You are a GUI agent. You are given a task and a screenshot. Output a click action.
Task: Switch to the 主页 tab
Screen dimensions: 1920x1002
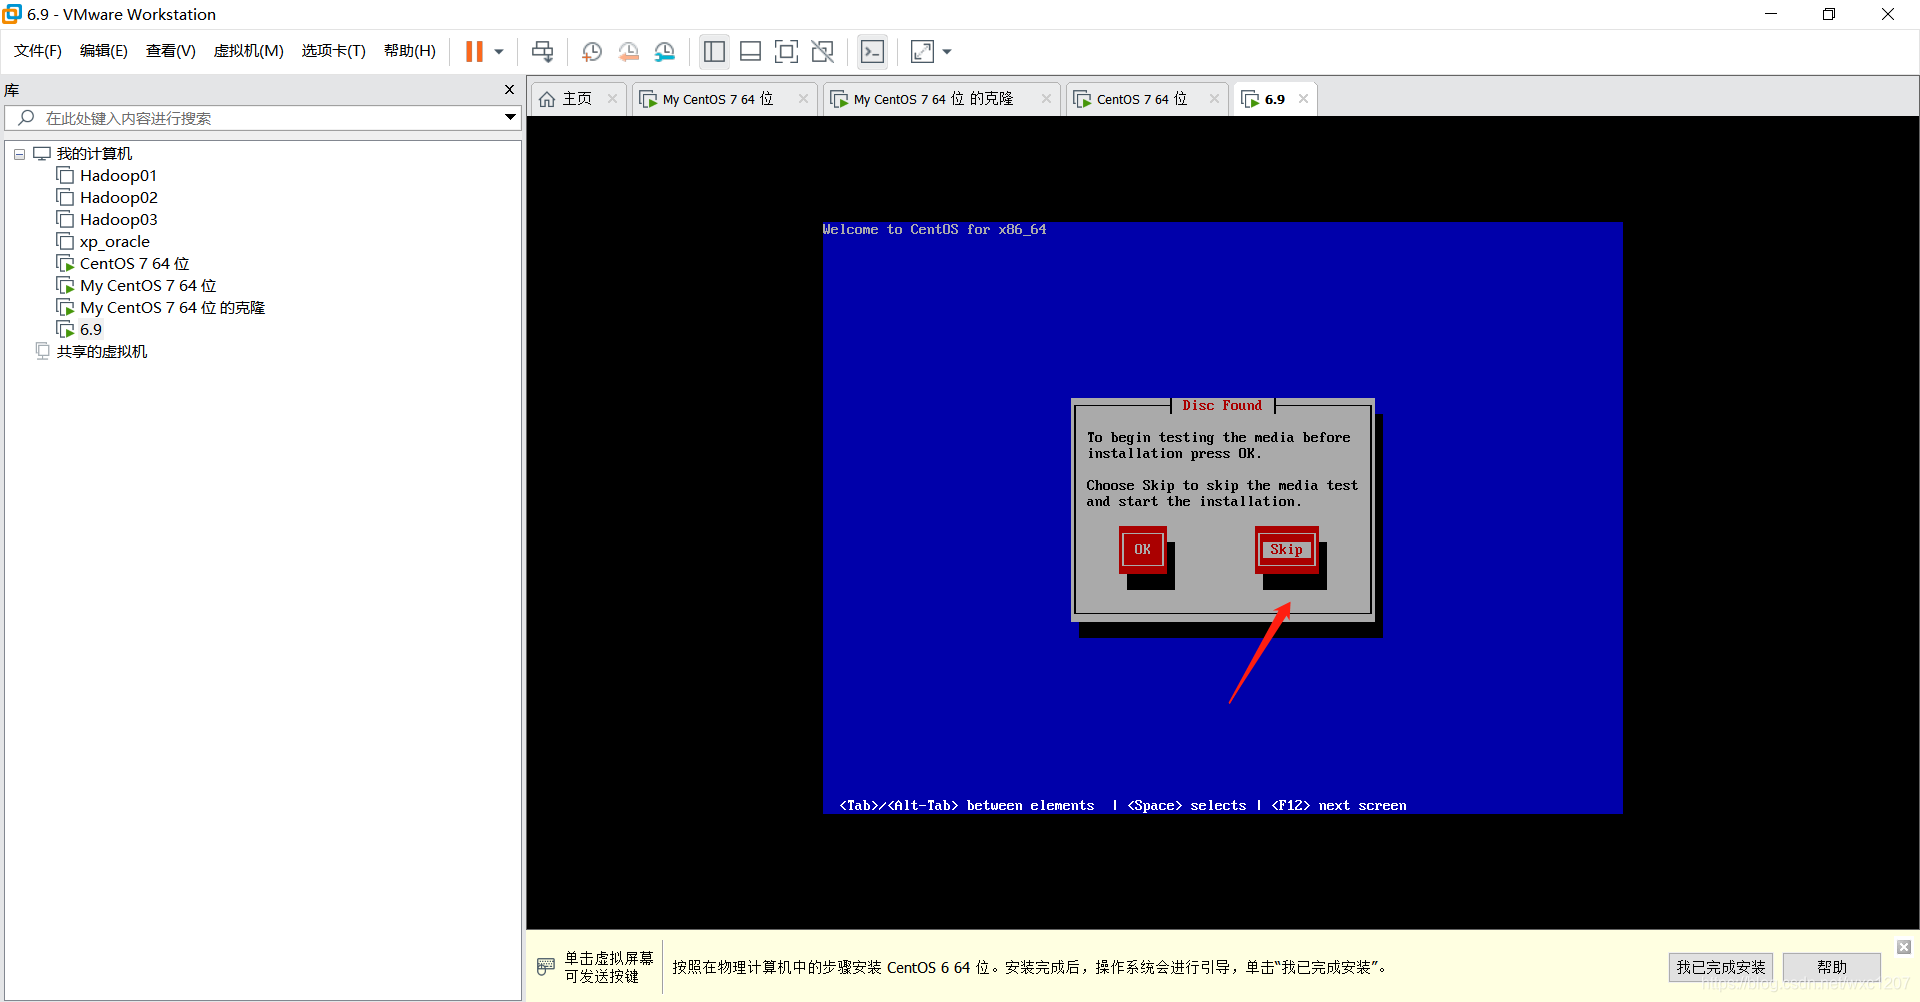(577, 99)
